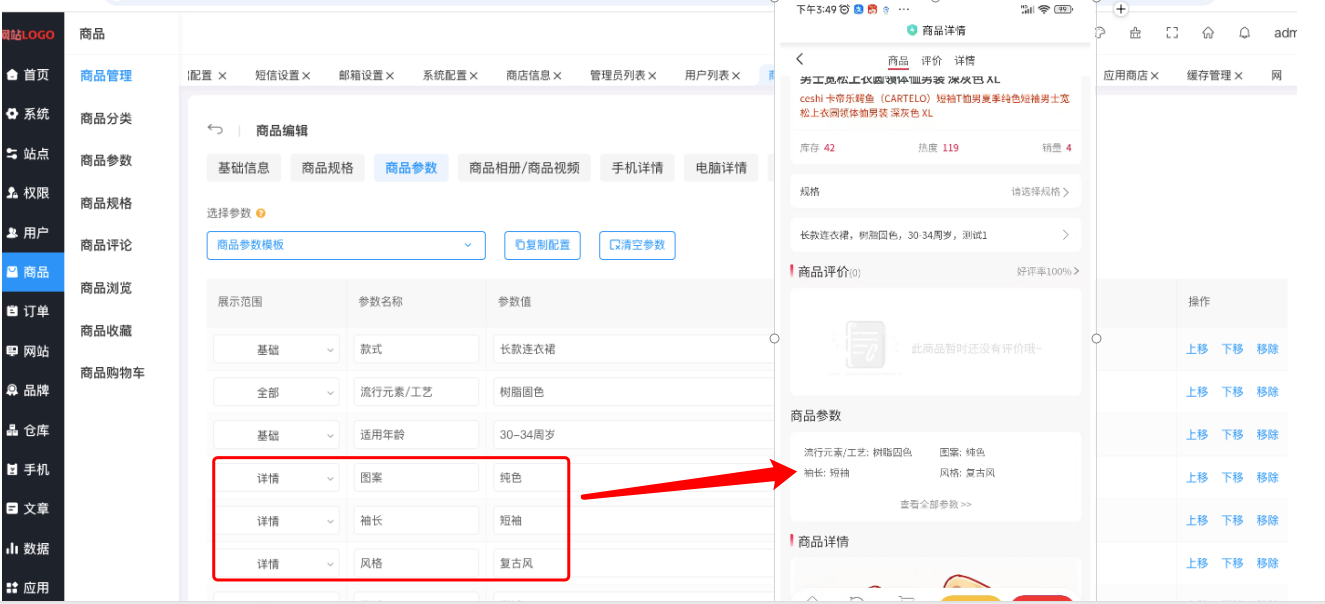Screen dimensions: 1325x604
Task: Close the 短信设置 tab
Action: pyautogui.click(x=307, y=76)
